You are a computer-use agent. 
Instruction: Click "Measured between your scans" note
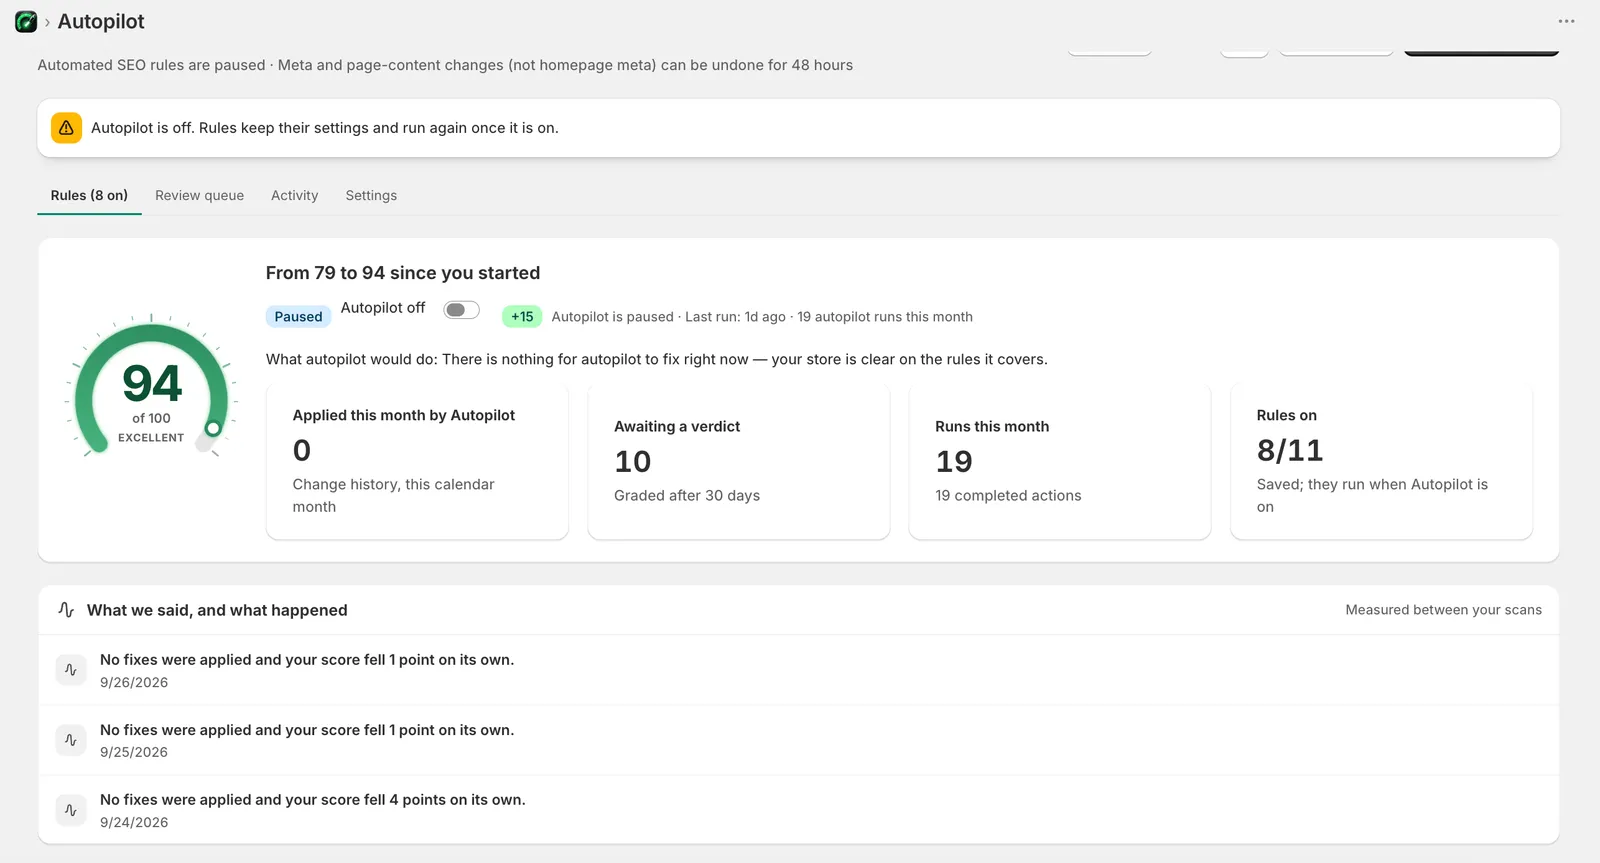click(1443, 610)
